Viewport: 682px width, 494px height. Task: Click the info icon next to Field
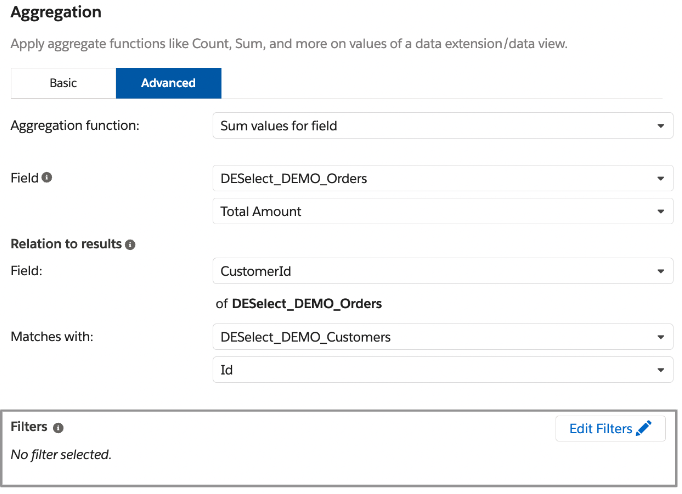click(x=47, y=178)
